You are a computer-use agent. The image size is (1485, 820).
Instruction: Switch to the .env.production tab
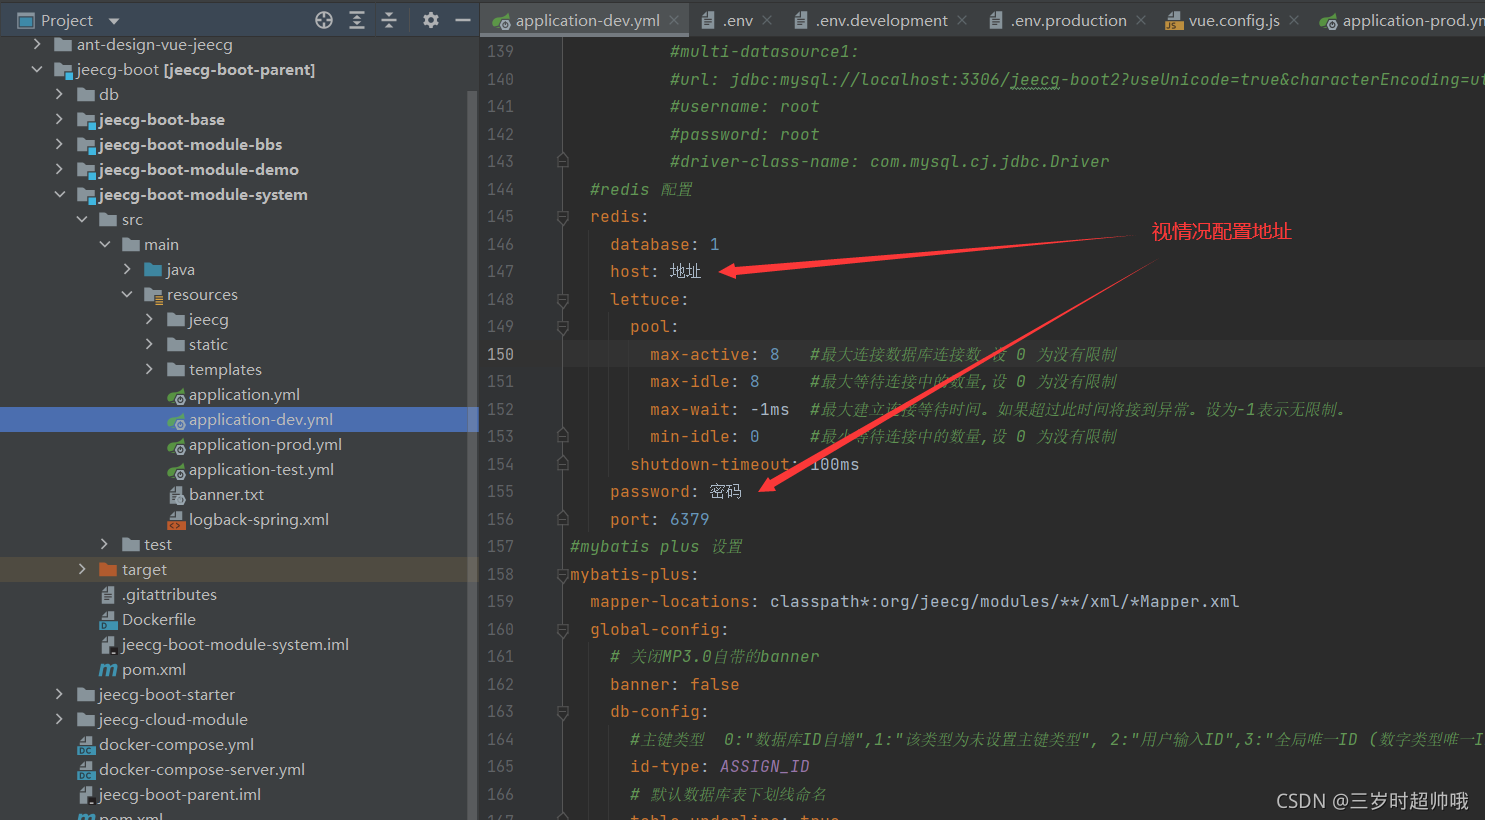1068,20
